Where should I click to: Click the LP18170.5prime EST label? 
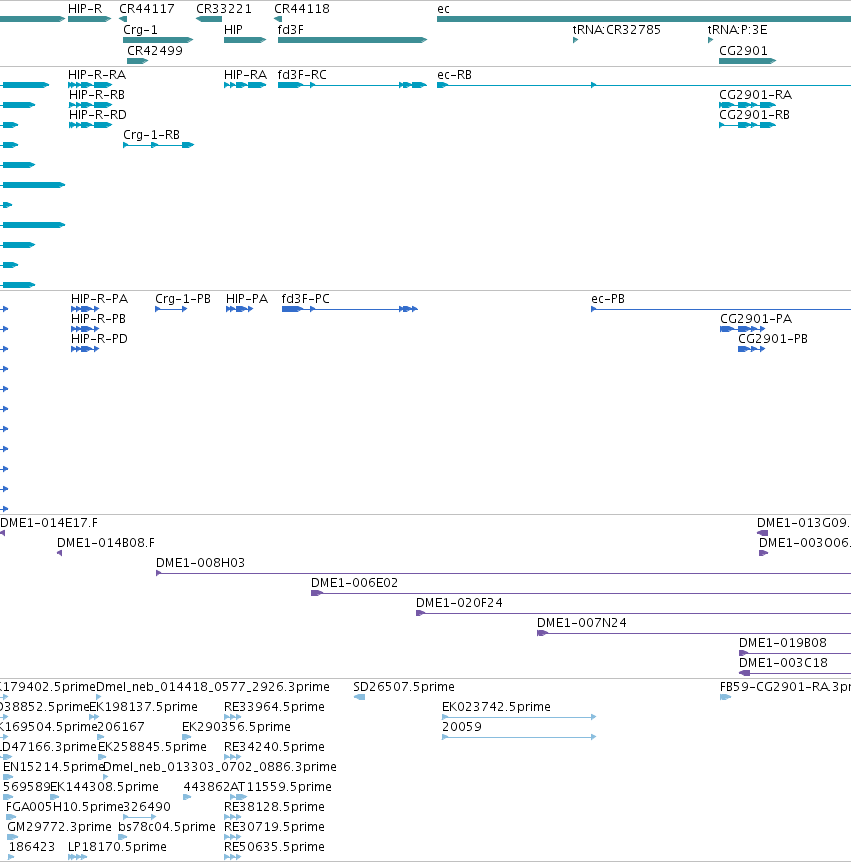117,847
